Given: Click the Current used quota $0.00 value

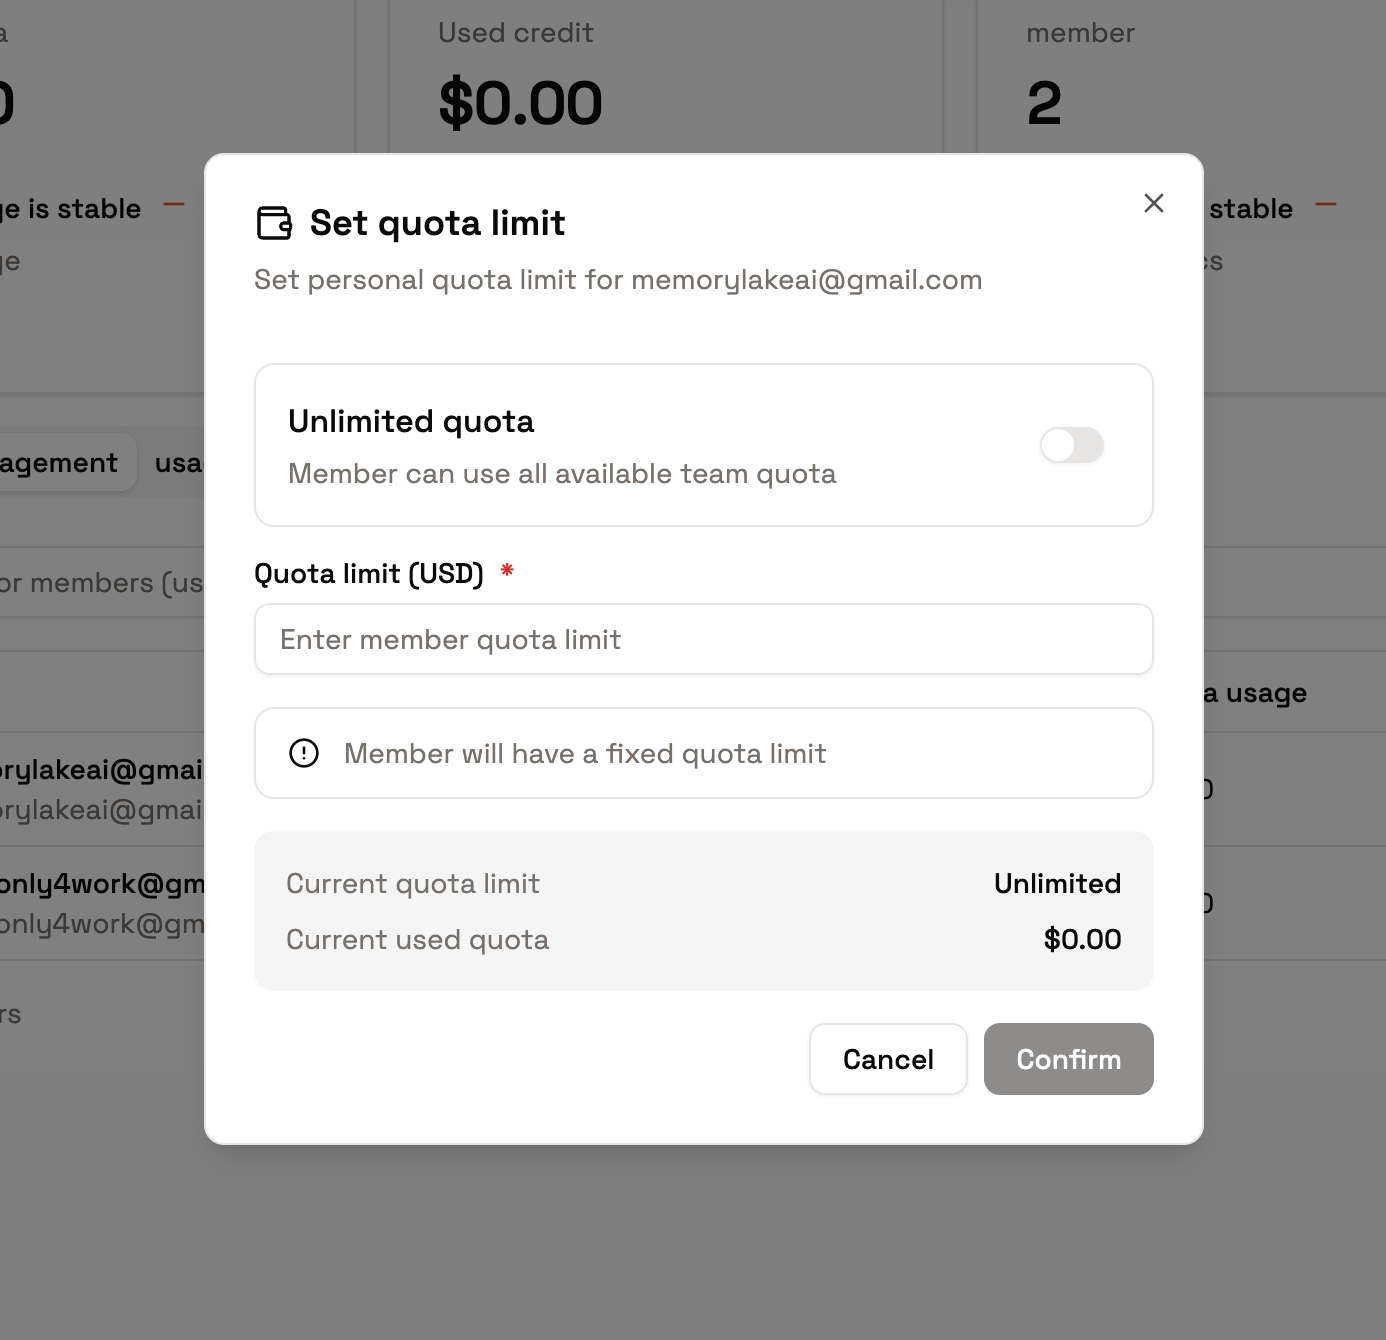Looking at the screenshot, I should click(1082, 939).
